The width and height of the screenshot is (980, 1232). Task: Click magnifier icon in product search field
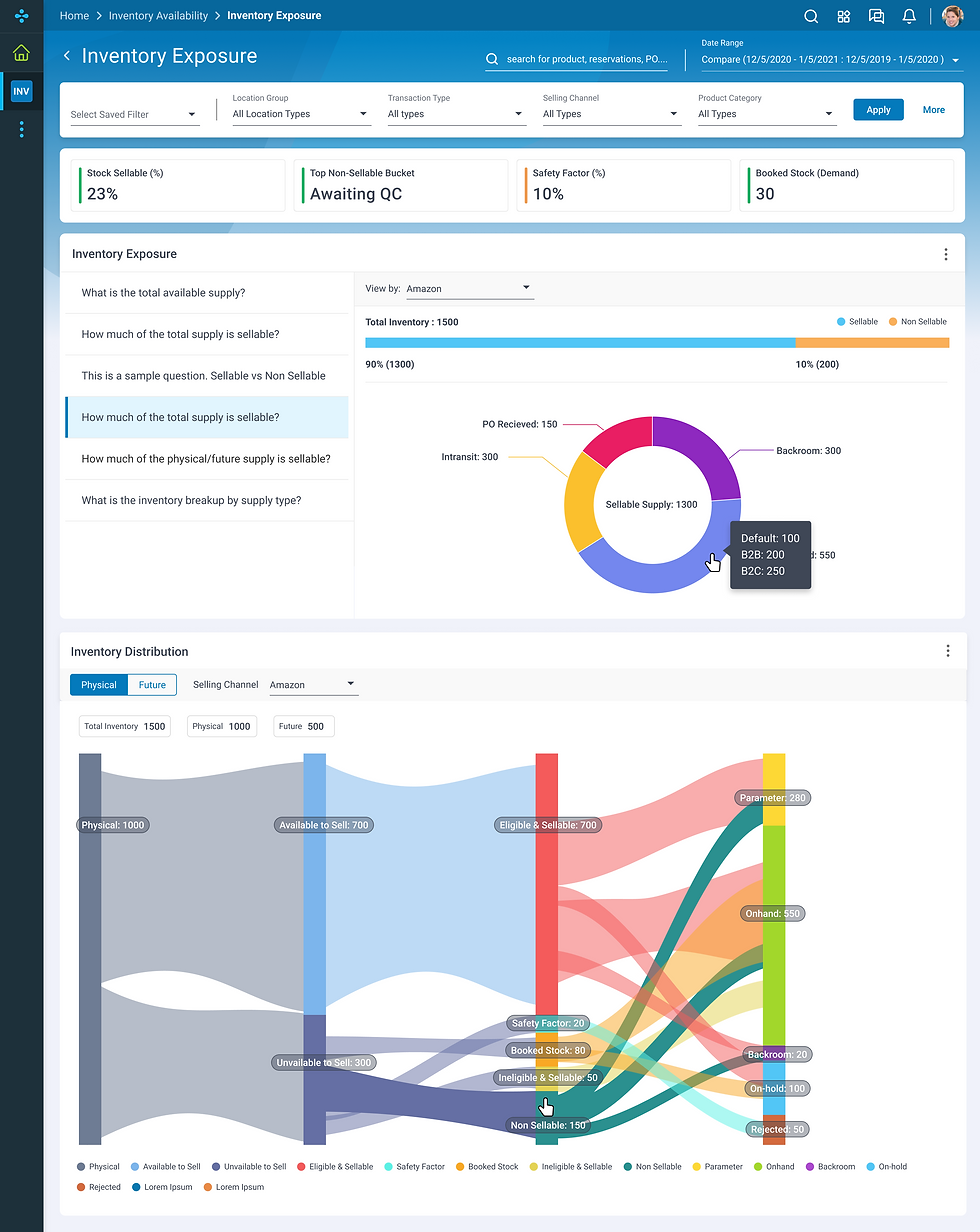pyautogui.click(x=492, y=59)
